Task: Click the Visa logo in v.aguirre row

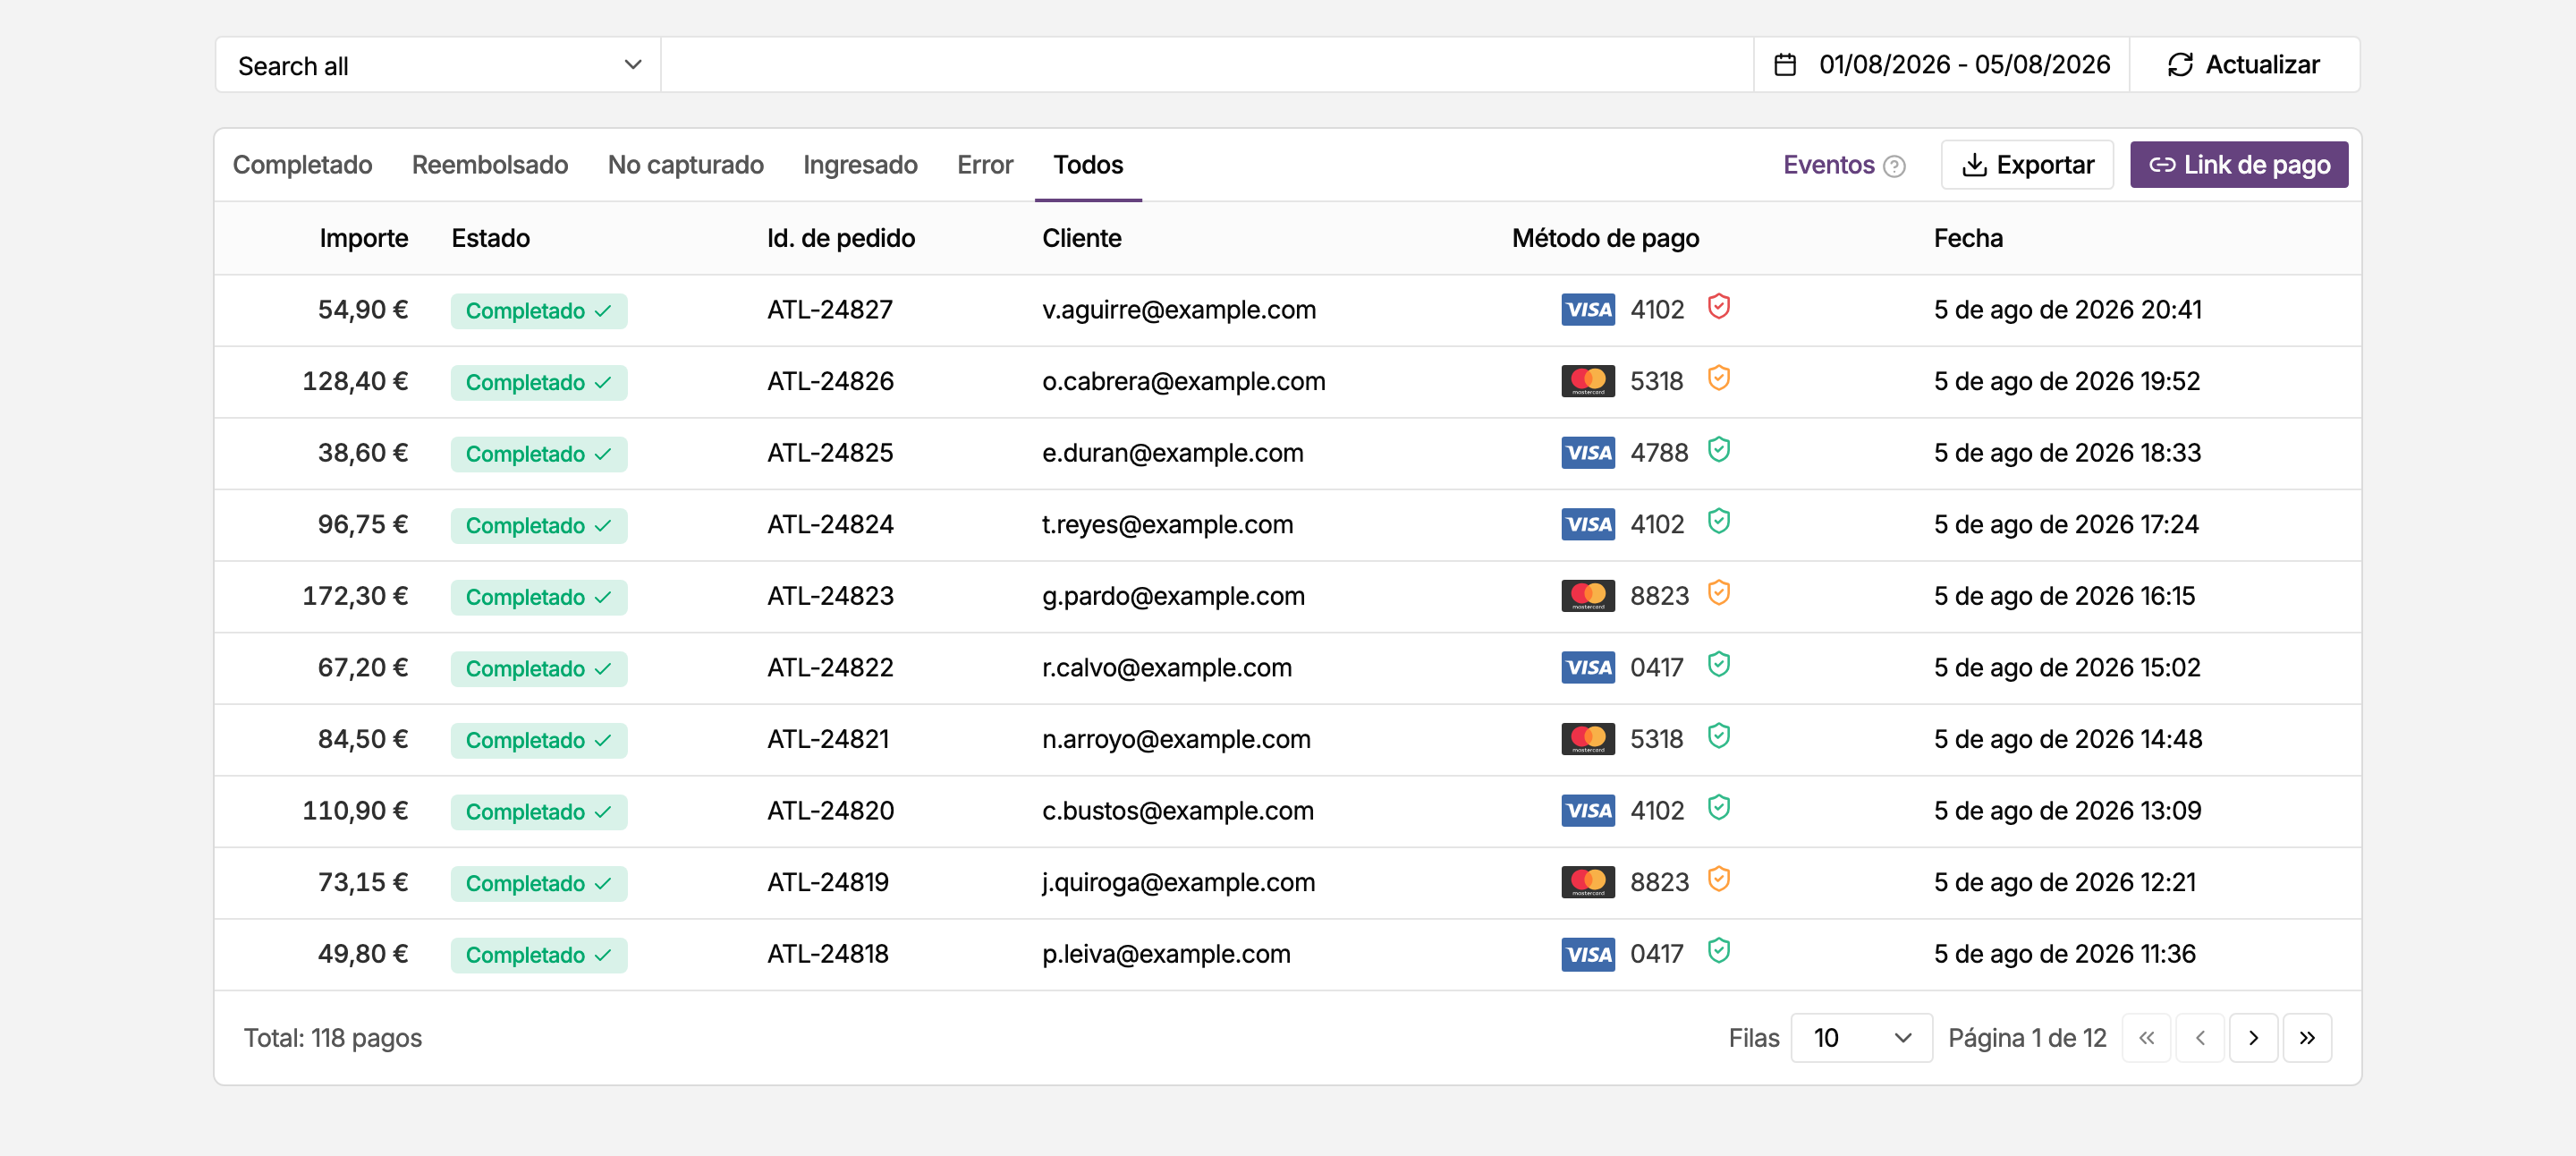Action: pyautogui.click(x=1588, y=310)
